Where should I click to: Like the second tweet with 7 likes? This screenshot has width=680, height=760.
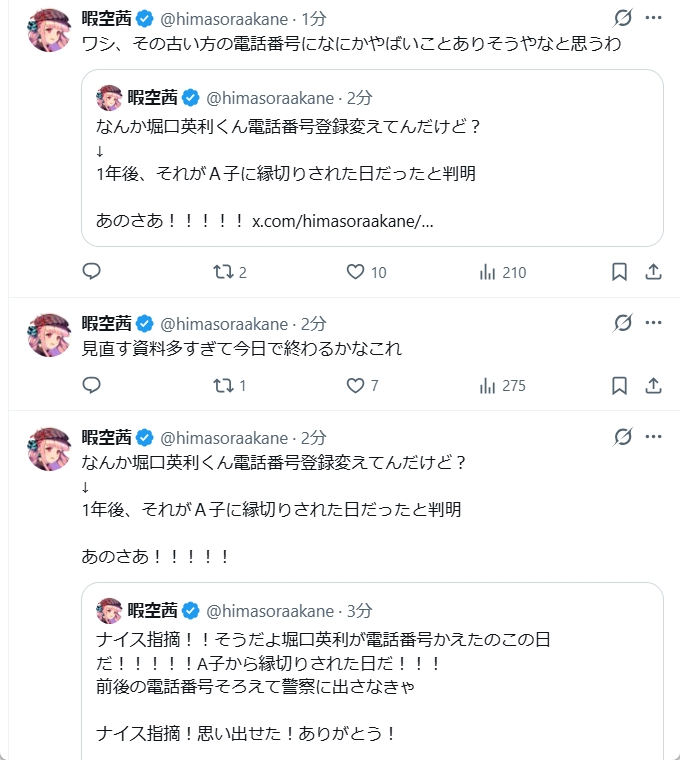[x=354, y=385]
